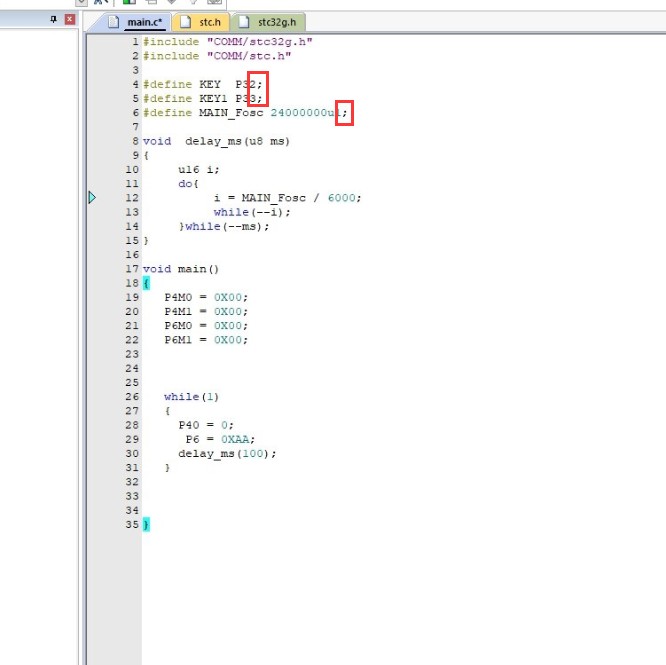Image resolution: width=666 pixels, height=665 pixels.
Task: Click the highlighted closing brace on line 35
Action: click(146, 524)
